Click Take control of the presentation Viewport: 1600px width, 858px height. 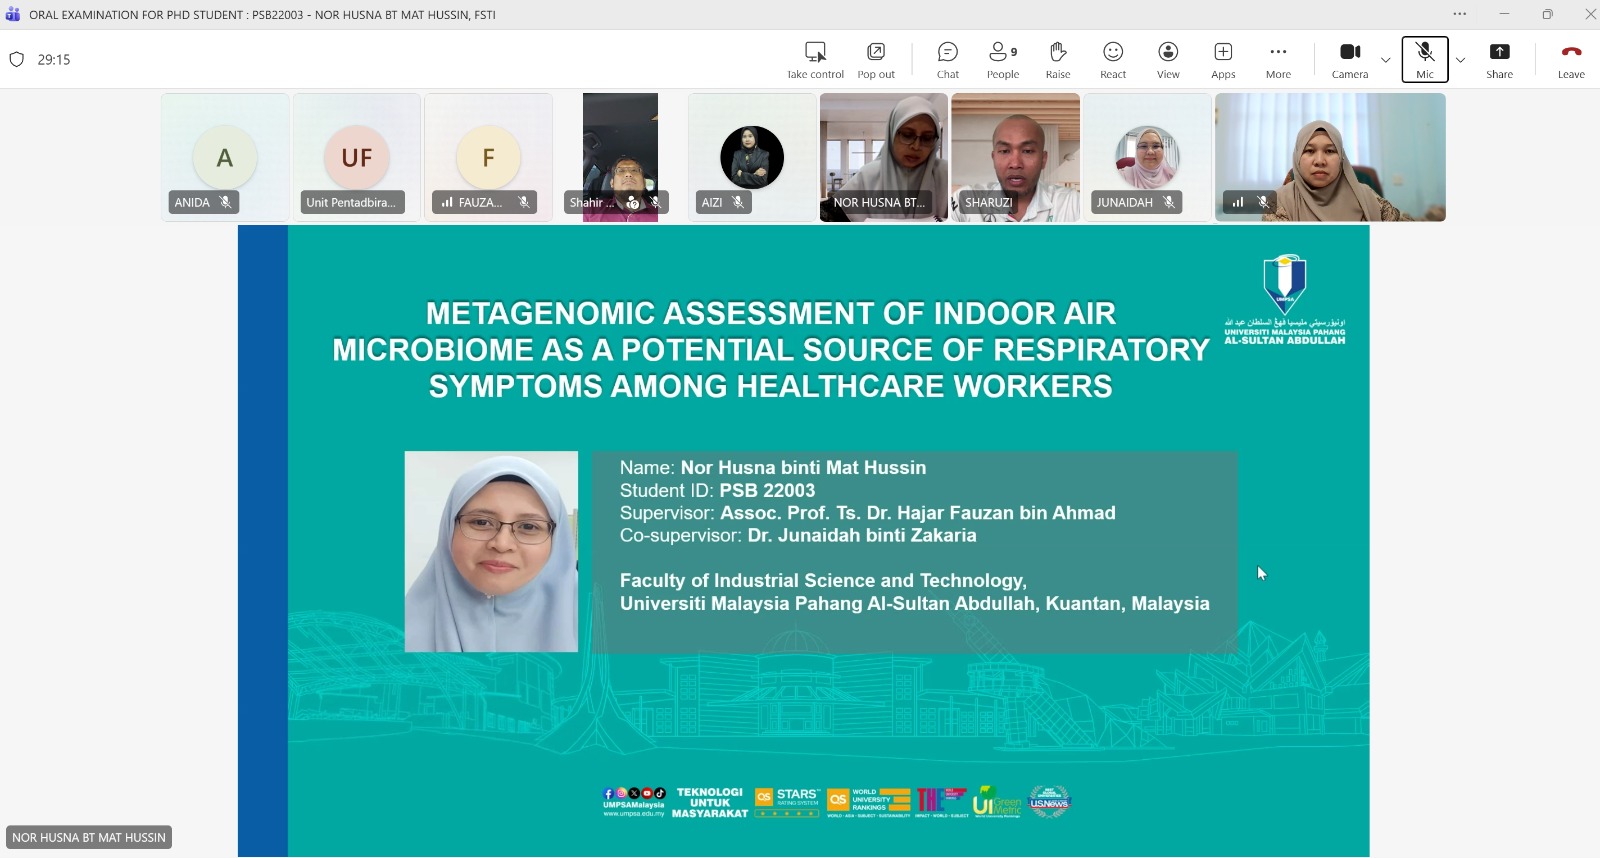click(815, 60)
